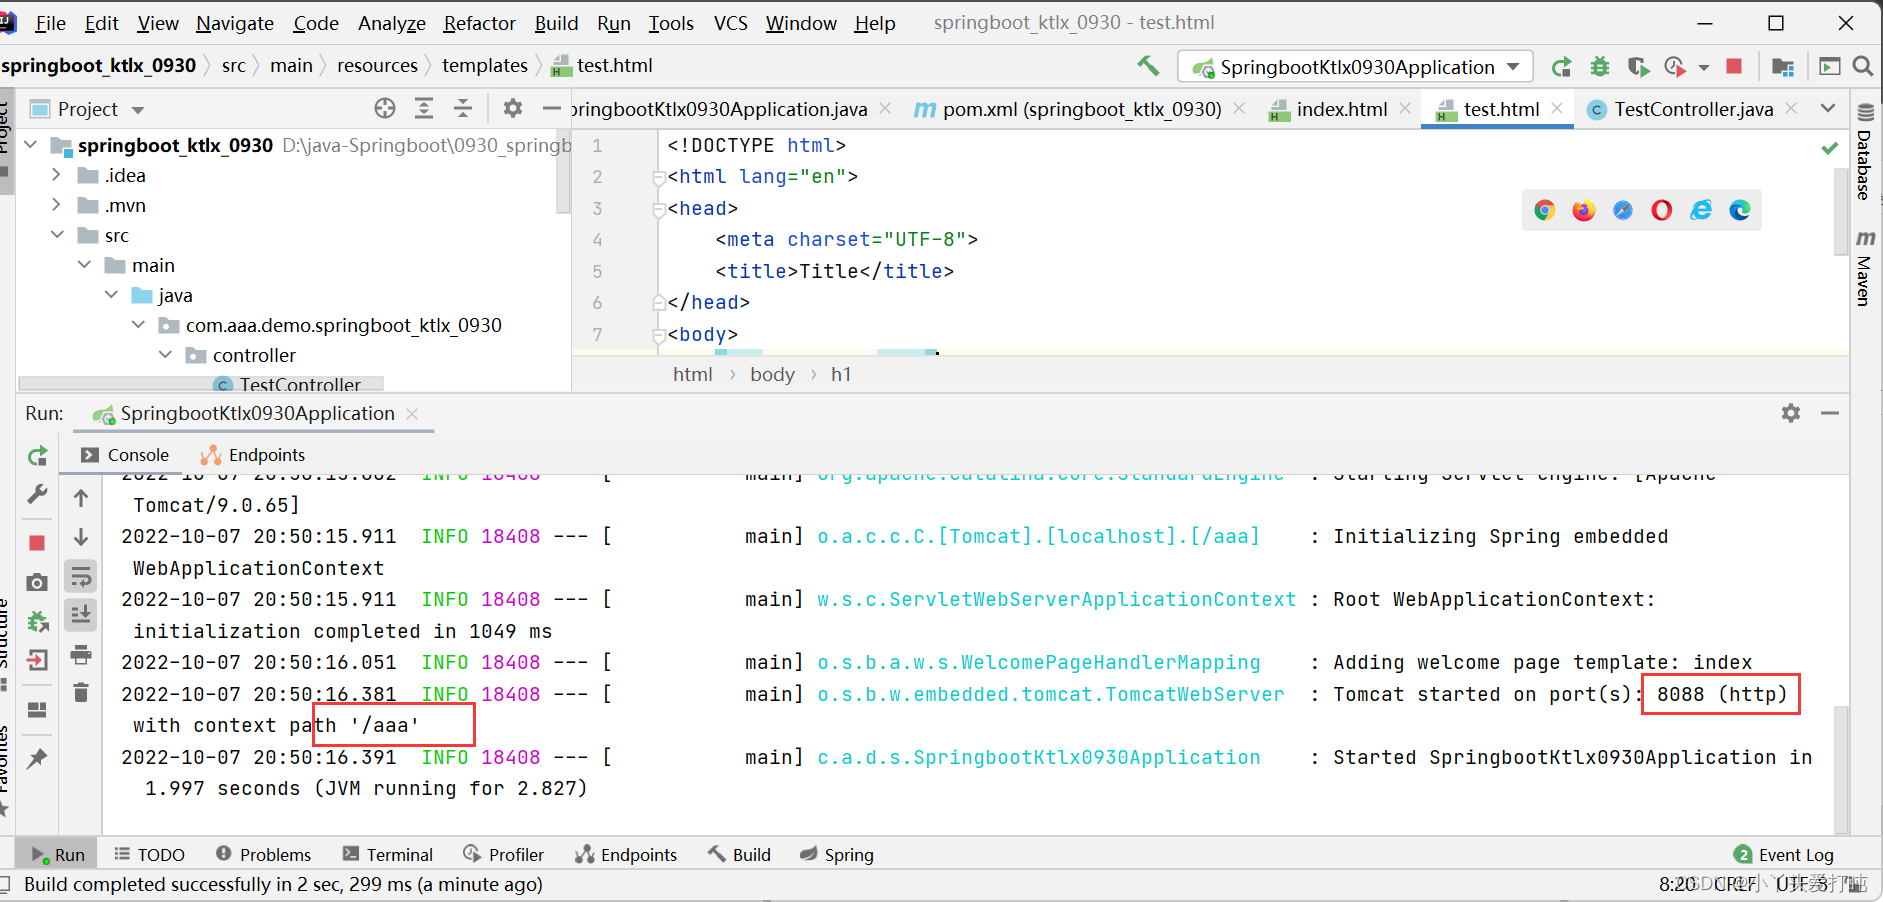This screenshot has width=1883, height=902.
Task: Toggle scroll to end of console
Action: point(81,615)
